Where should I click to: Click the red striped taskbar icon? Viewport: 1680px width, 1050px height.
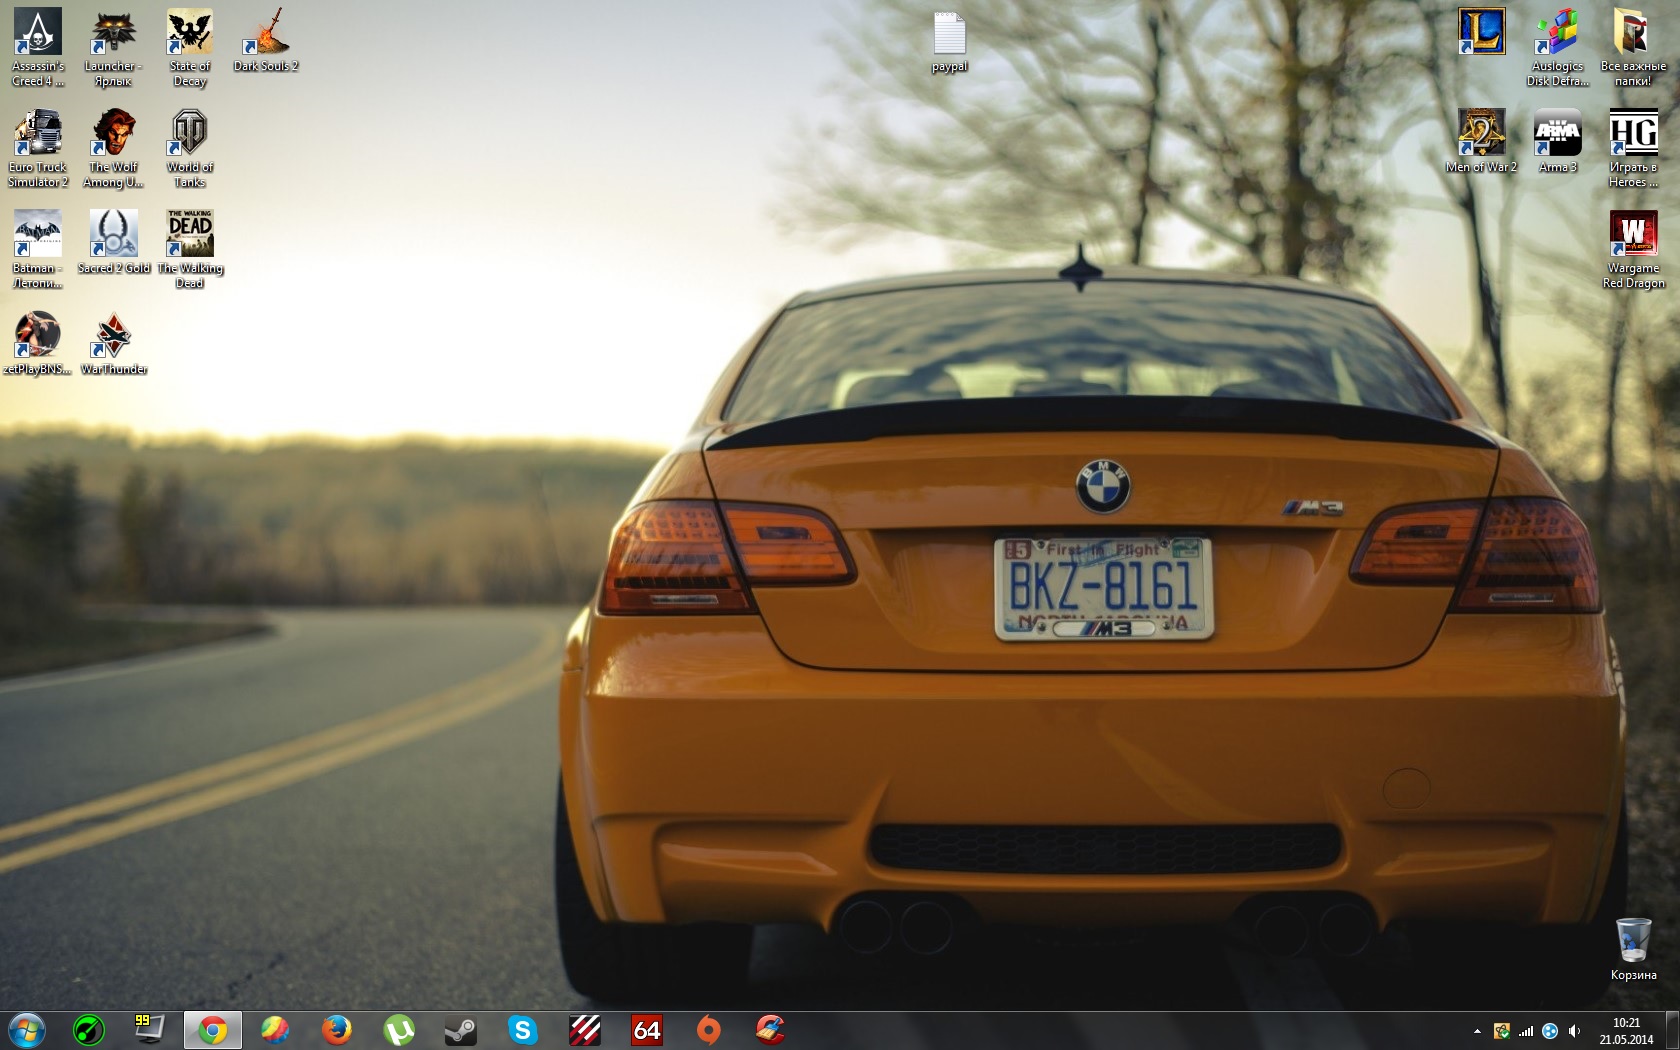[x=585, y=1030]
